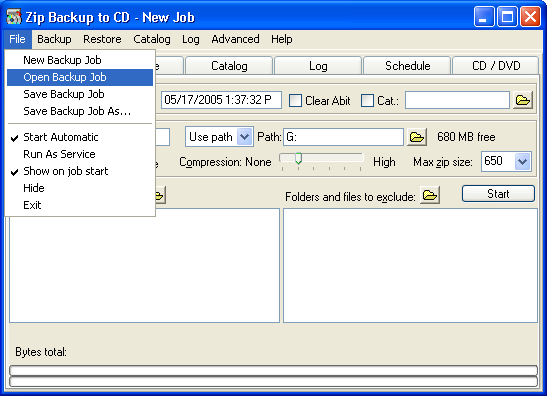Choose Exit from the File menu
The width and height of the screenshot is (547, 396).
[x=80, y=205]
